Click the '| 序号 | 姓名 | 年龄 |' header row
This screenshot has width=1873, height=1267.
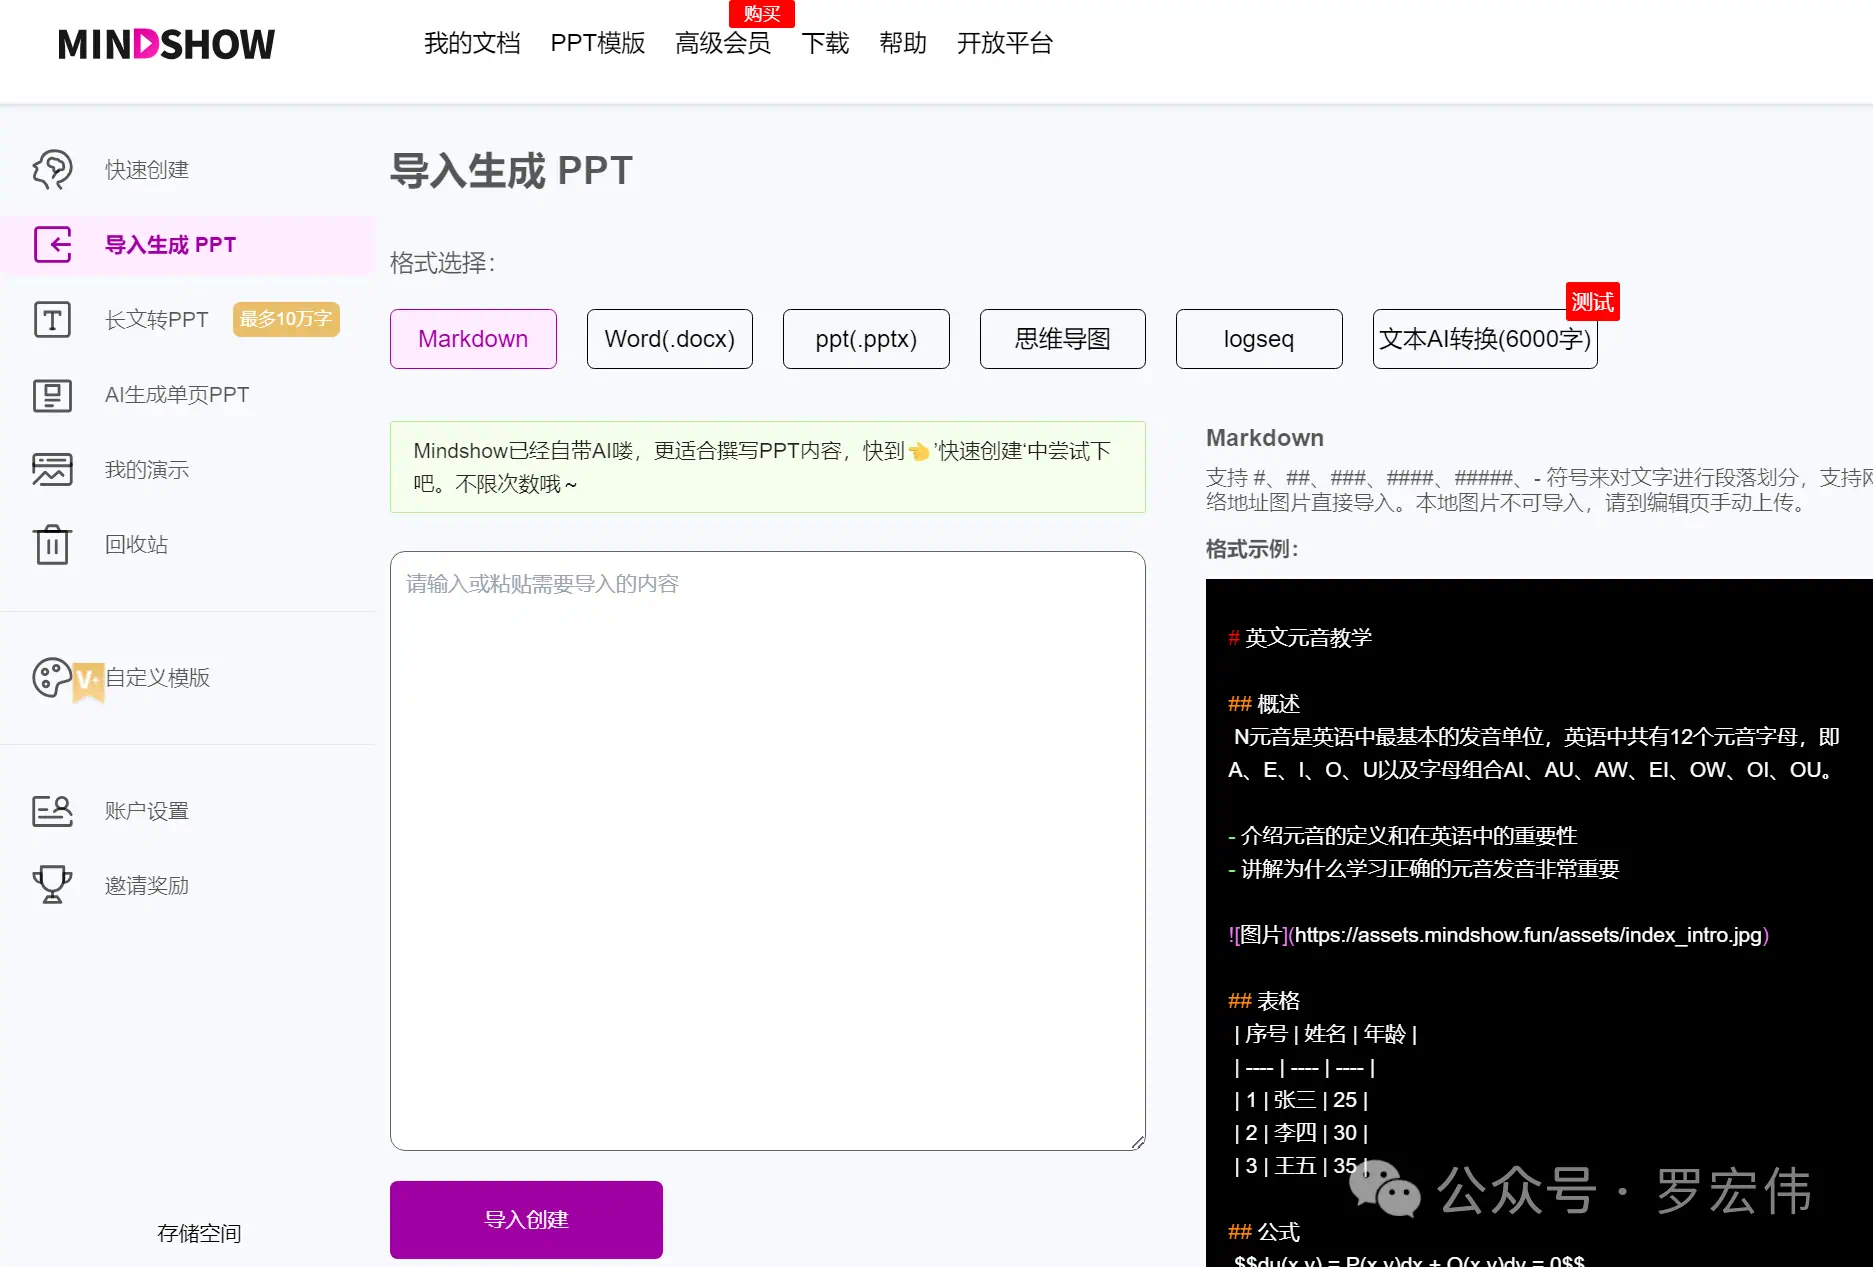click(x=1325, y=1034)
